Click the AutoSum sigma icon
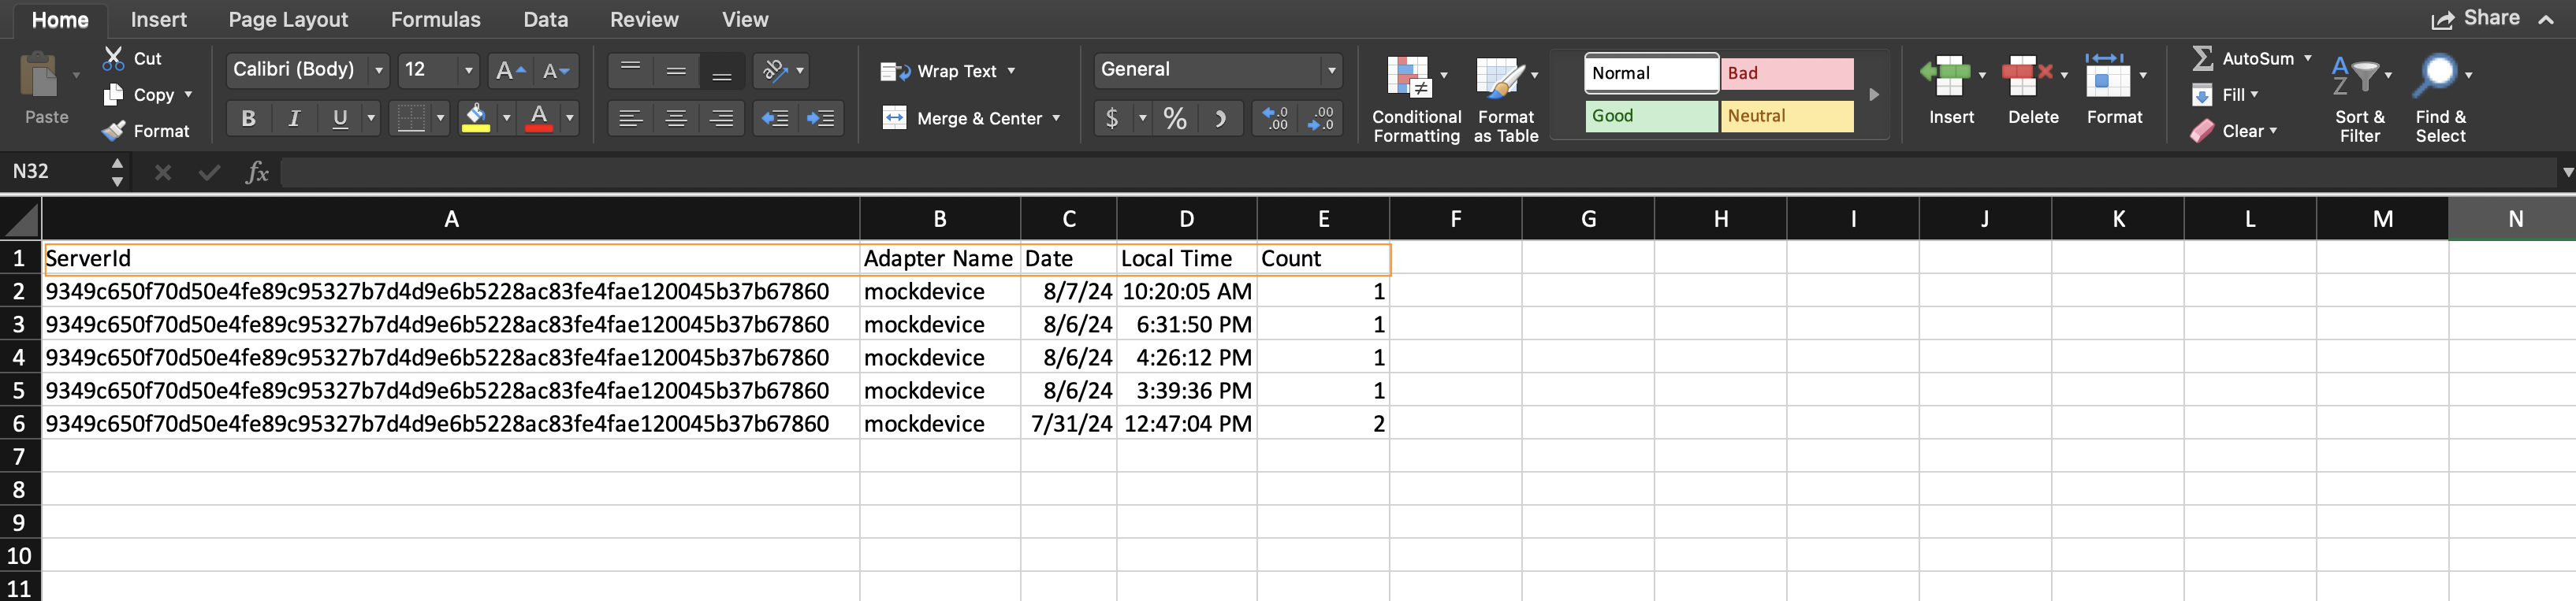 (2202, 59)
